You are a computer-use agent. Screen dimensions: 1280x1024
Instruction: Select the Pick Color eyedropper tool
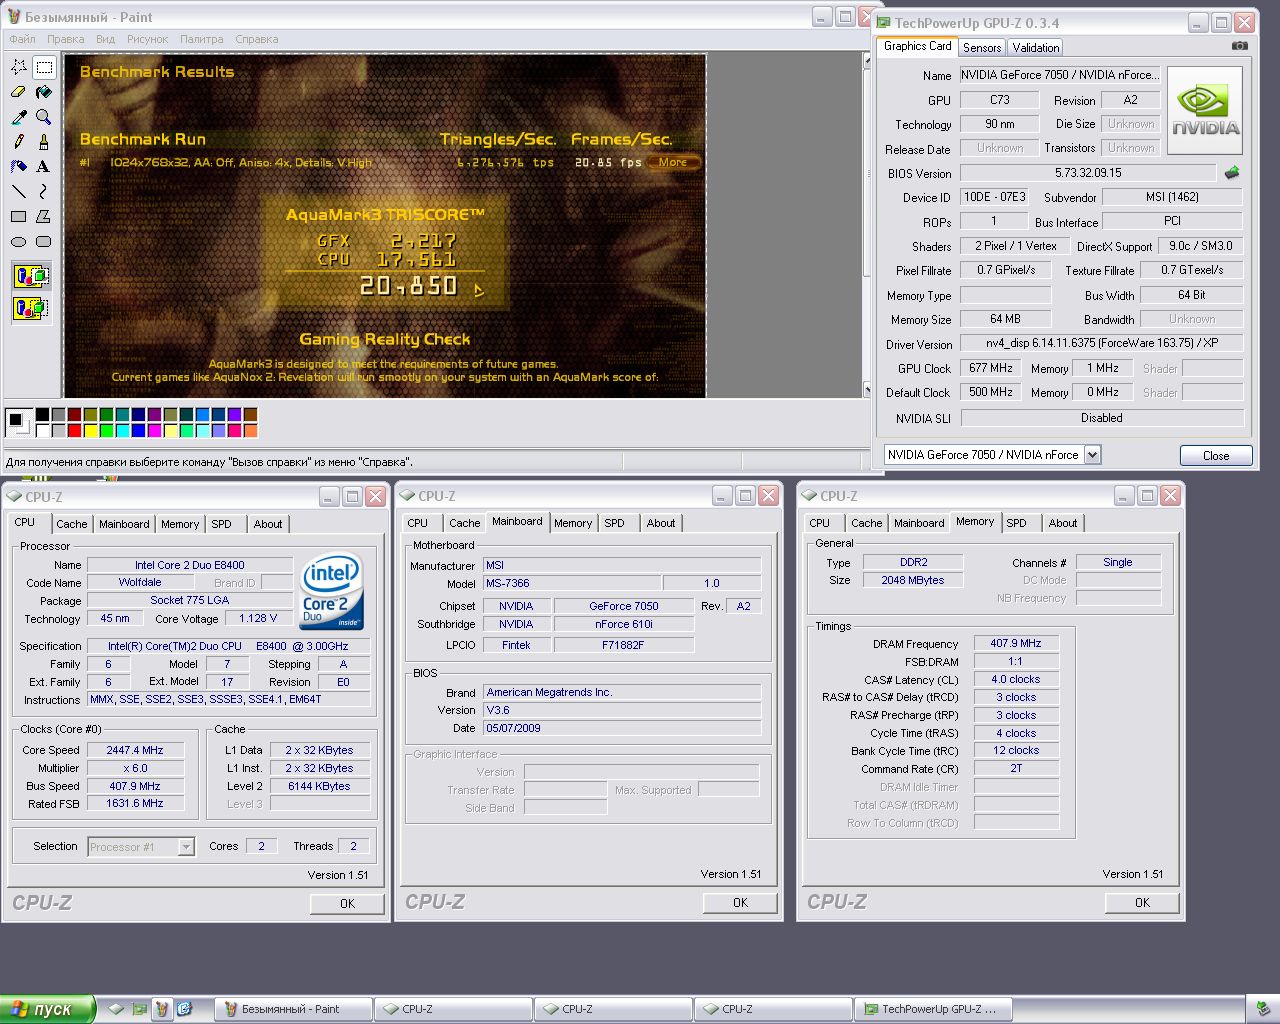[19, 117]
